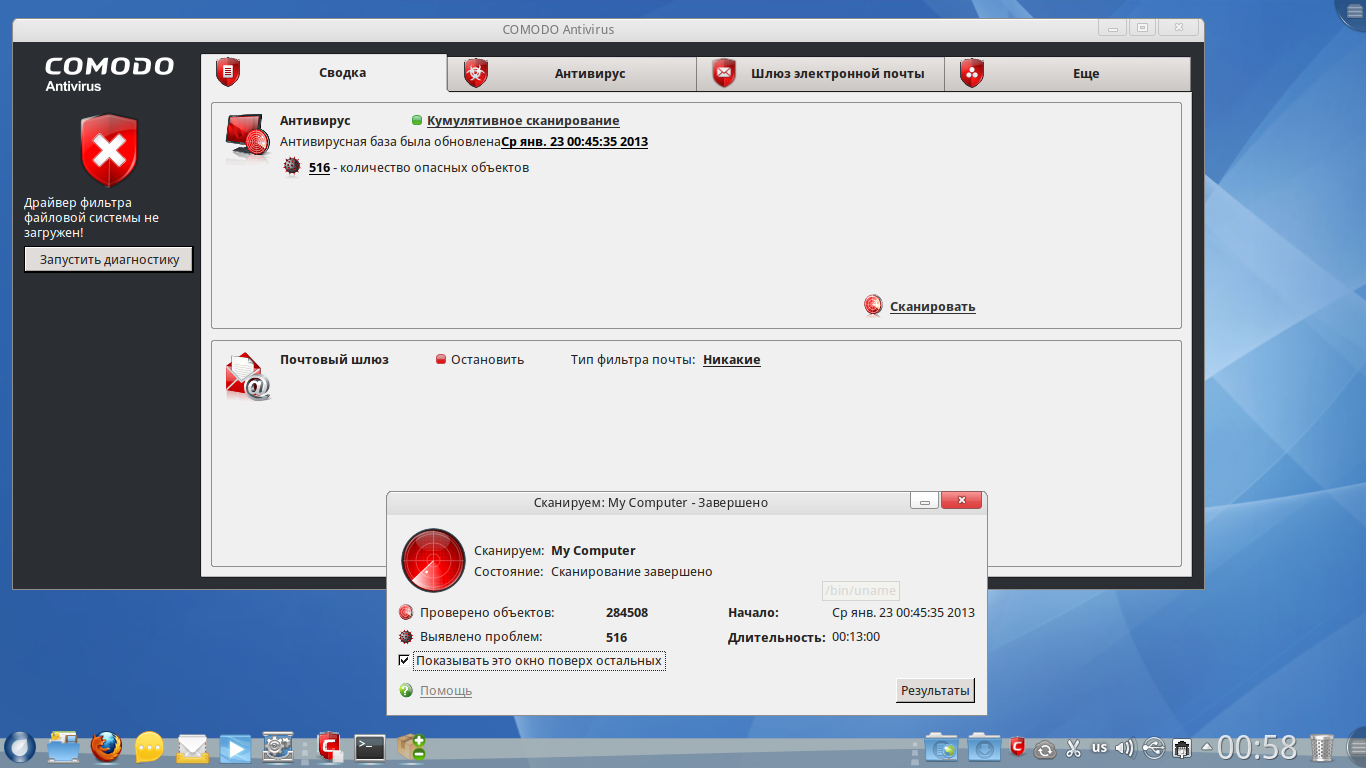Viewport: 1366px width, 768px height.
Task: Open the network connection tray icon
Action: [x=1181, y=747]
